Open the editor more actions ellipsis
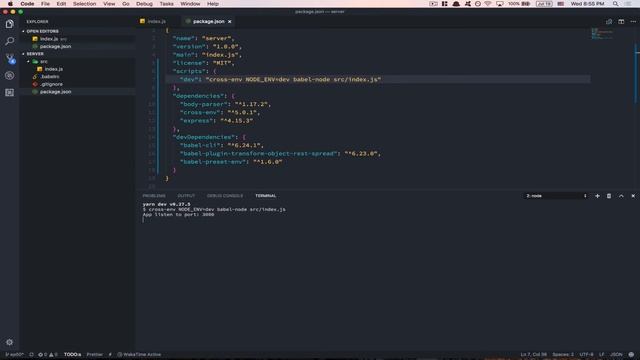 click(x=633, y=22)
